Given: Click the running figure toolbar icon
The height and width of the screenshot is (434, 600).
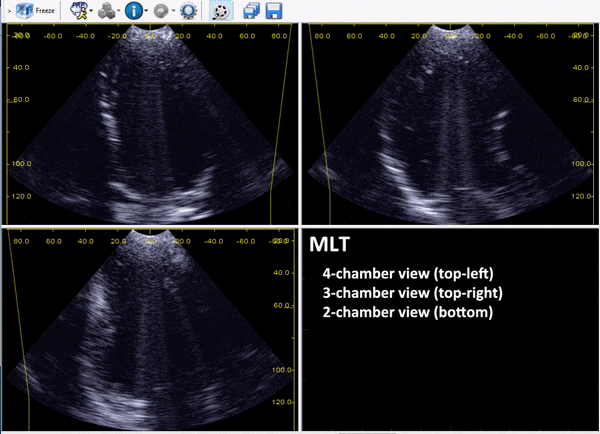Looking at the screenshot, I should point(76,12).
